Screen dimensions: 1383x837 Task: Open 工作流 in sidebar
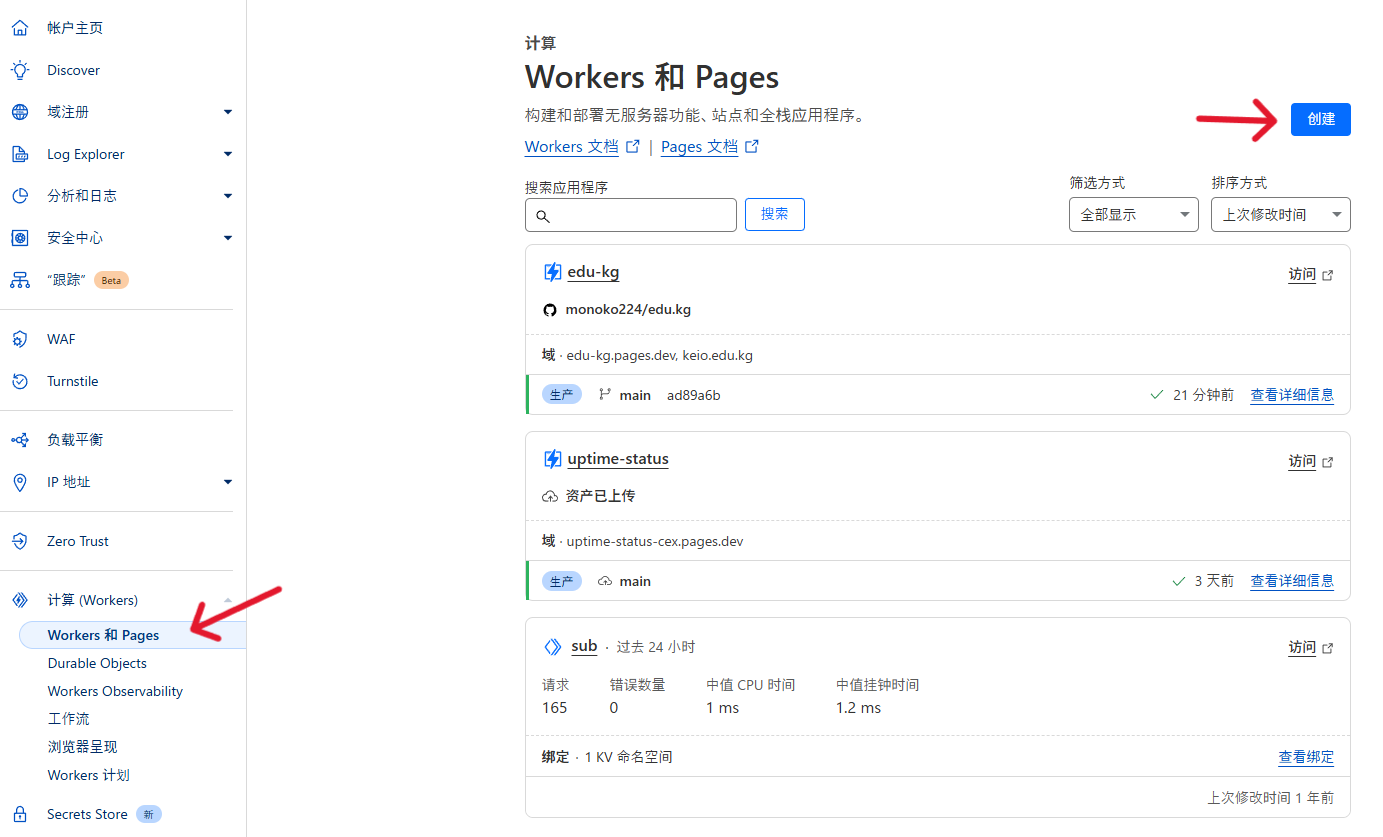click(x=68, y=719)
